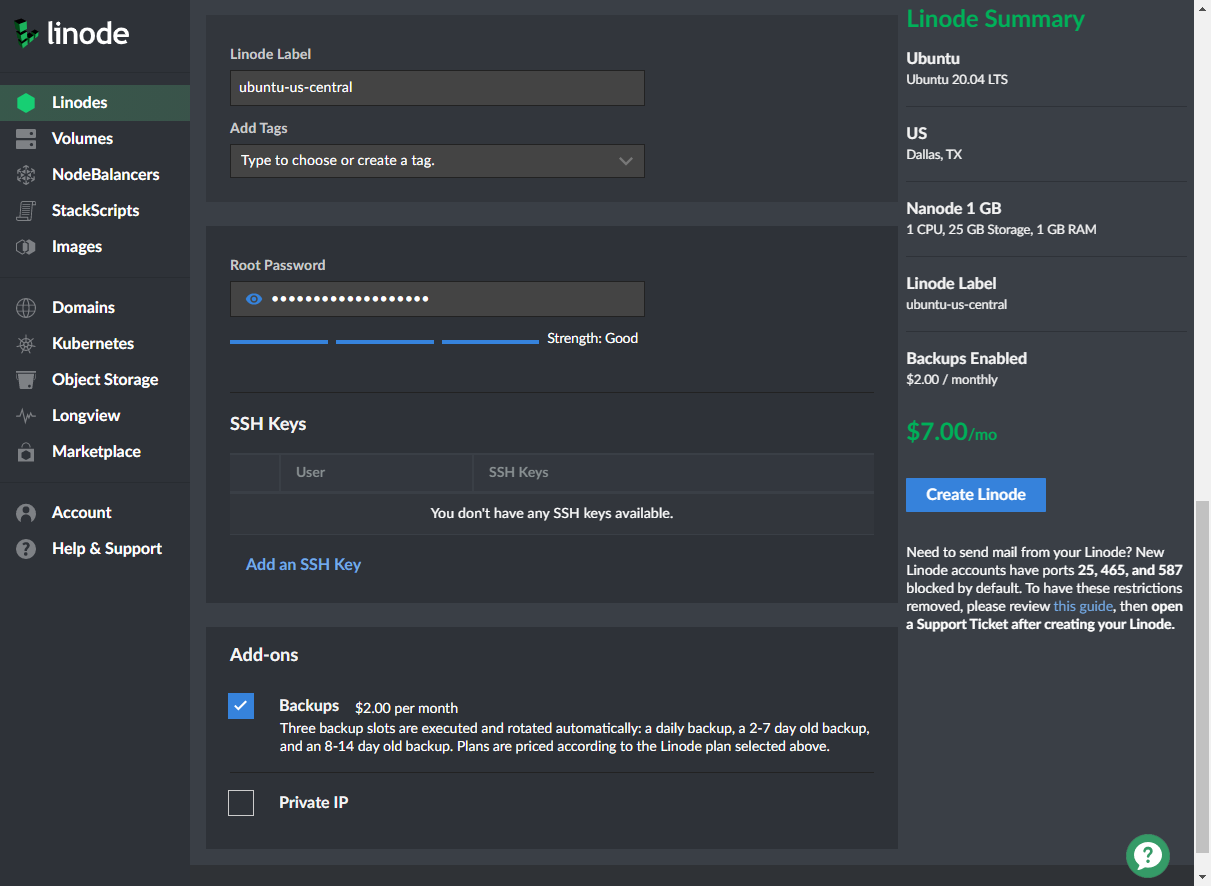Open NodeBalancers section
1211x886 pixels.
coord(95,175)
